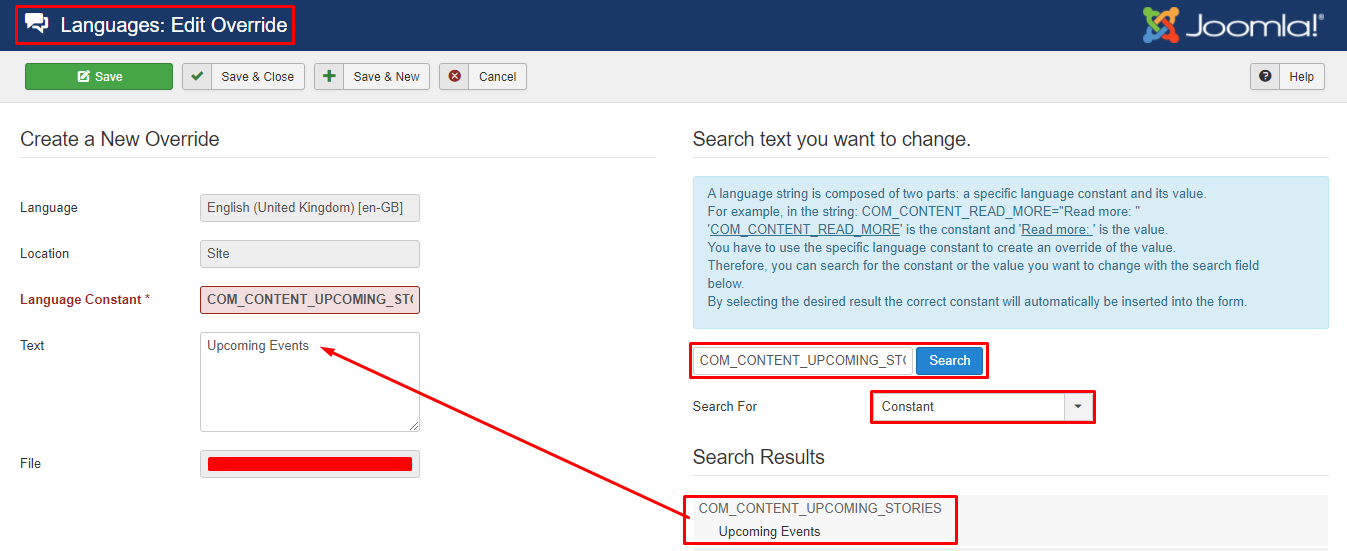
Task: Click the Upcoming Events result text
Action: point(769,532)
